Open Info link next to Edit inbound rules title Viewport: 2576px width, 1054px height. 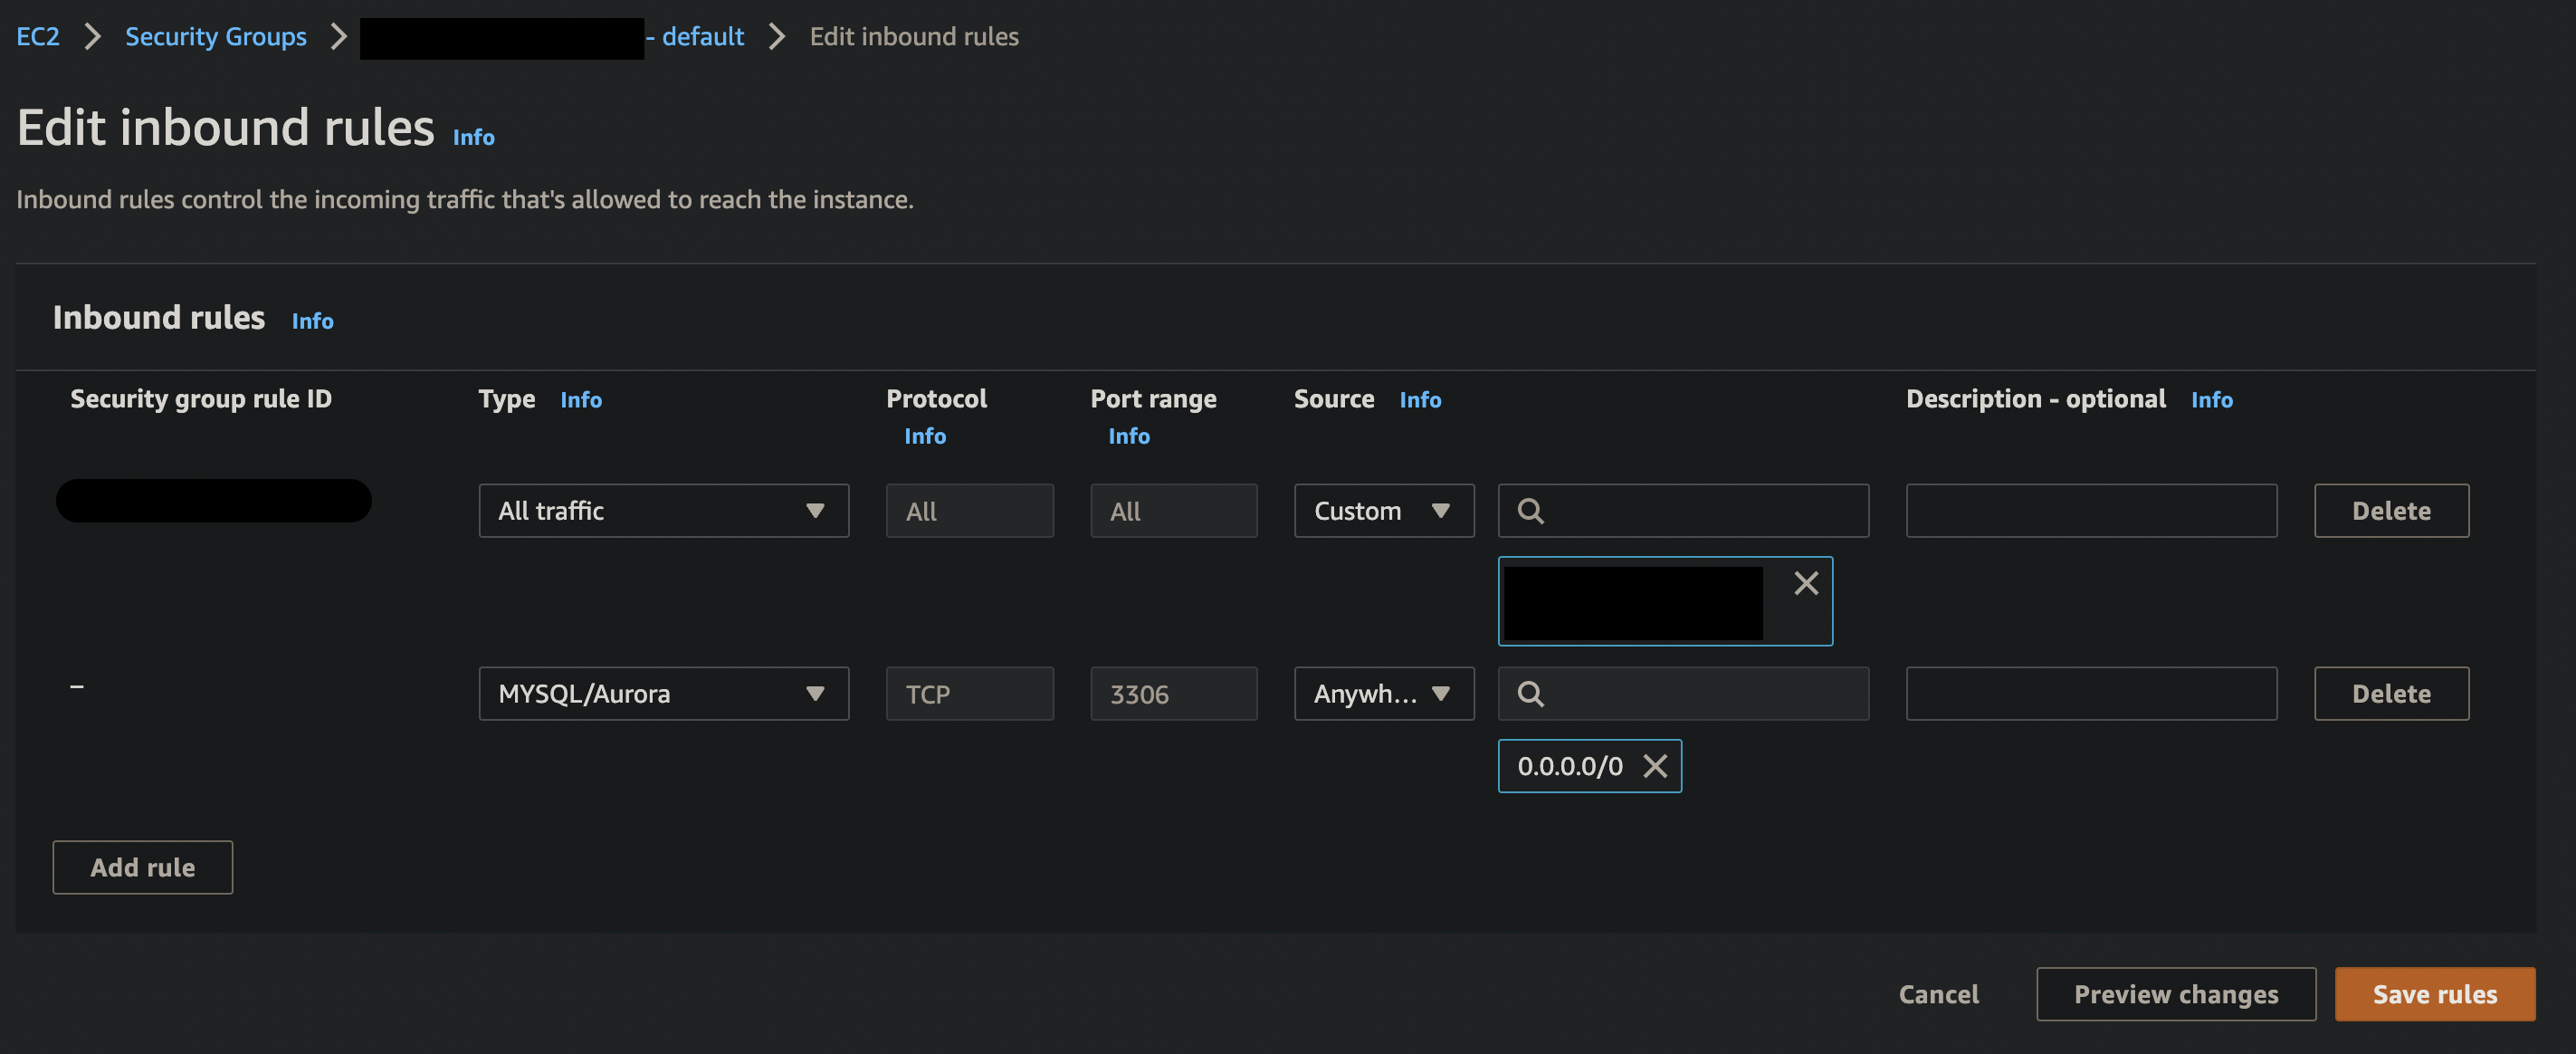(473, 137)
